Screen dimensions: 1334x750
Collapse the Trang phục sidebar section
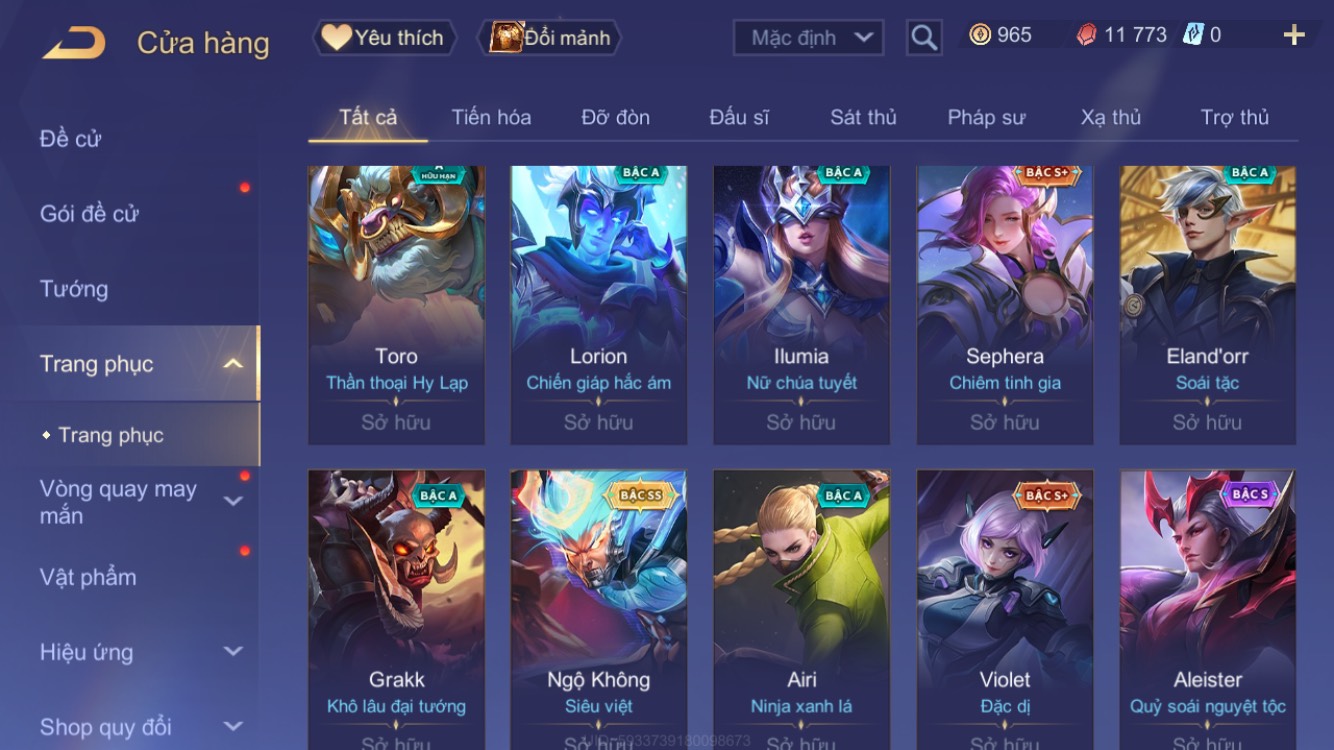tap(233, 363)
